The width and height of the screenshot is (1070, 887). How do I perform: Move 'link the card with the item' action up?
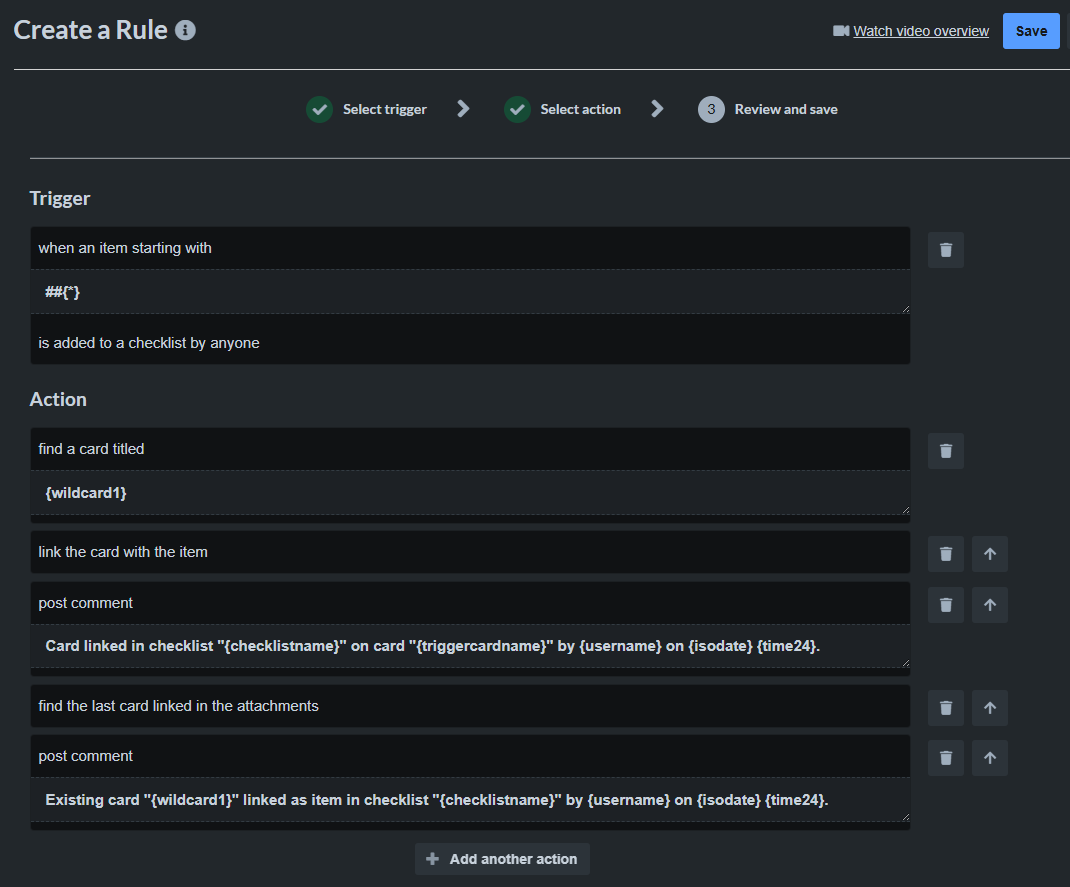click(990, 554)
